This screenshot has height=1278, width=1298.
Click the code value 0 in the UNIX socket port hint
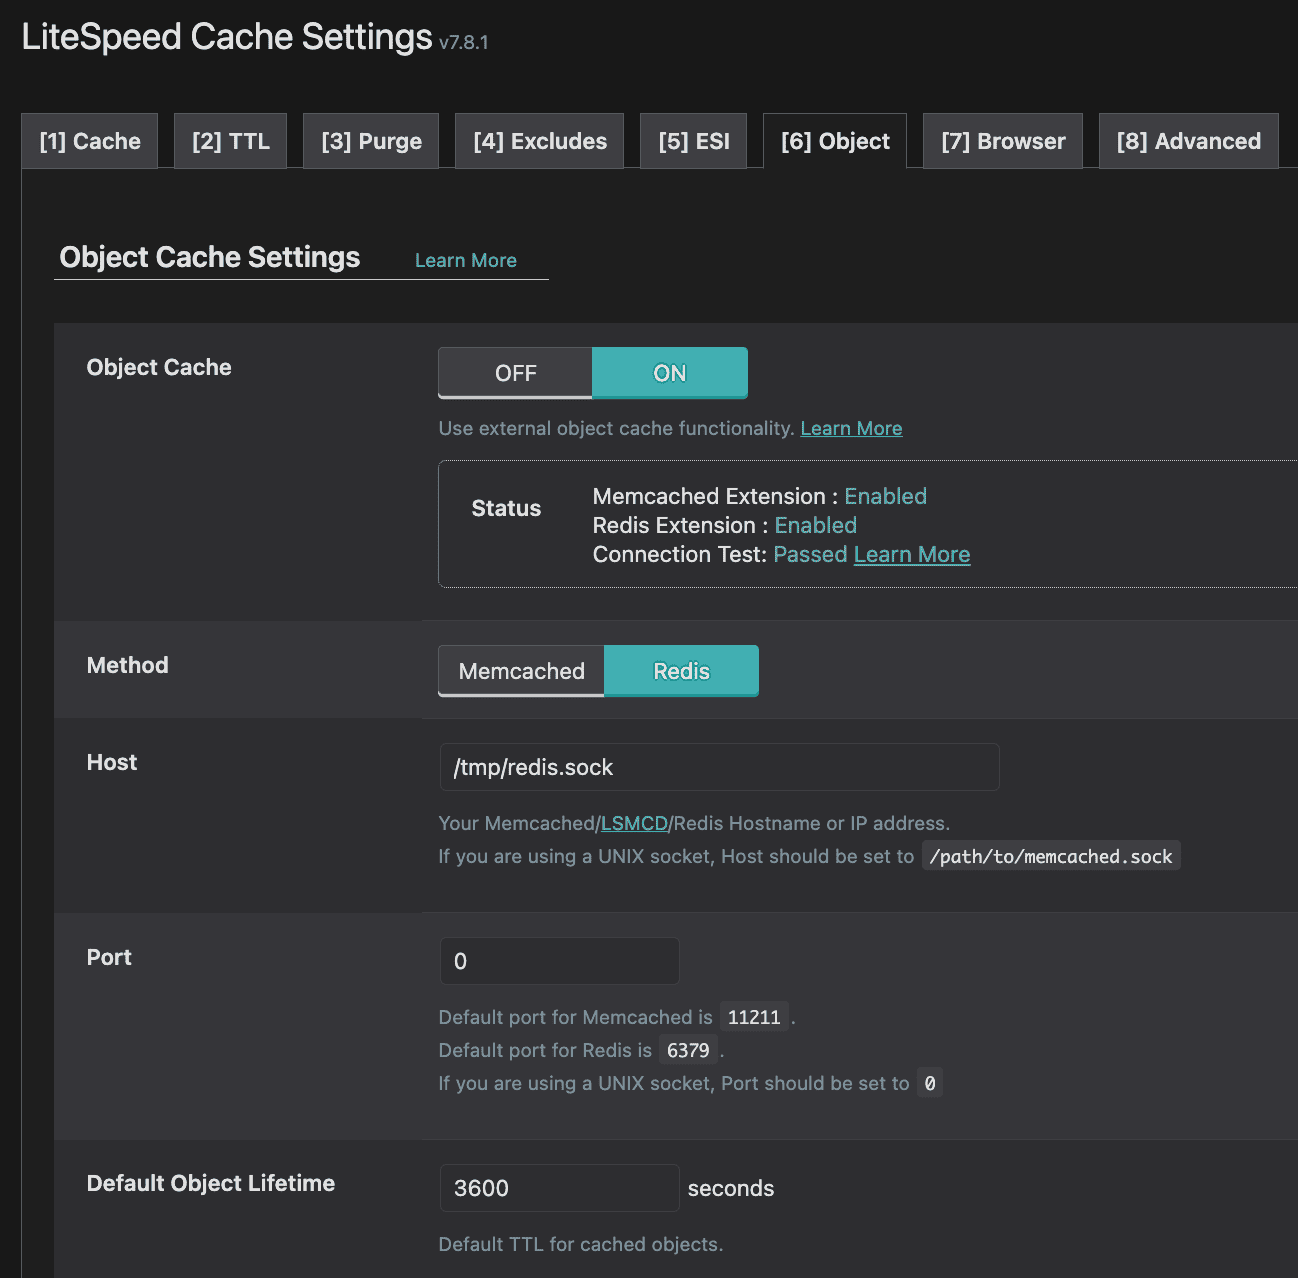point(930,1083)
